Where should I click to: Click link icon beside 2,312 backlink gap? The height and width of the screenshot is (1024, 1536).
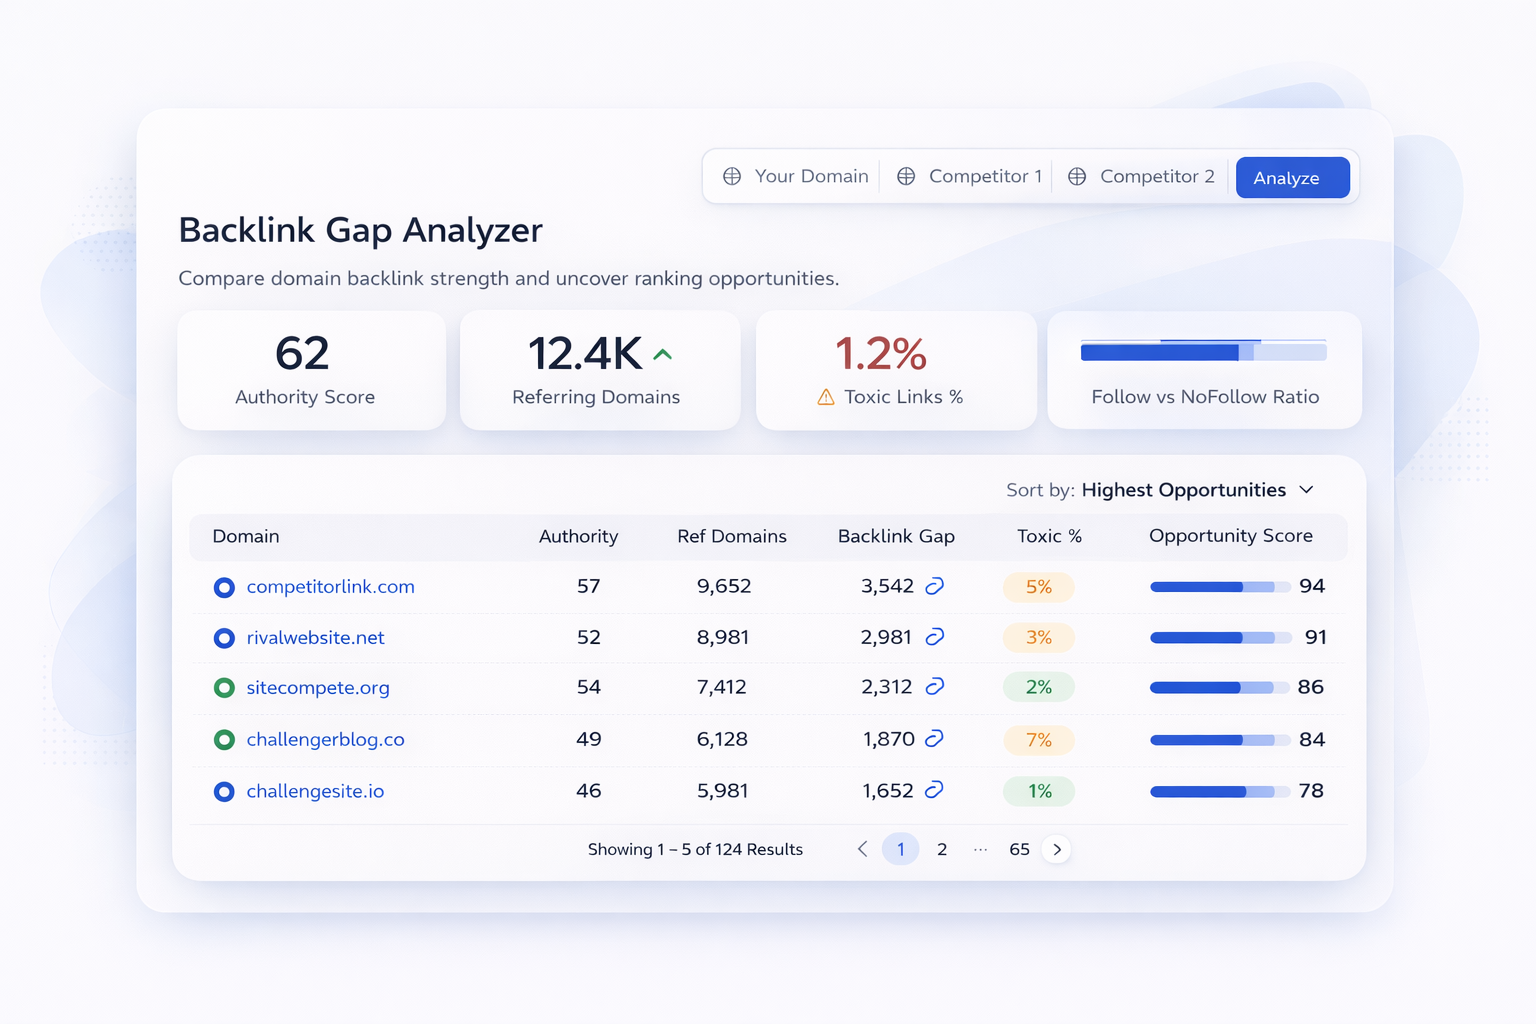coord(934,687)
